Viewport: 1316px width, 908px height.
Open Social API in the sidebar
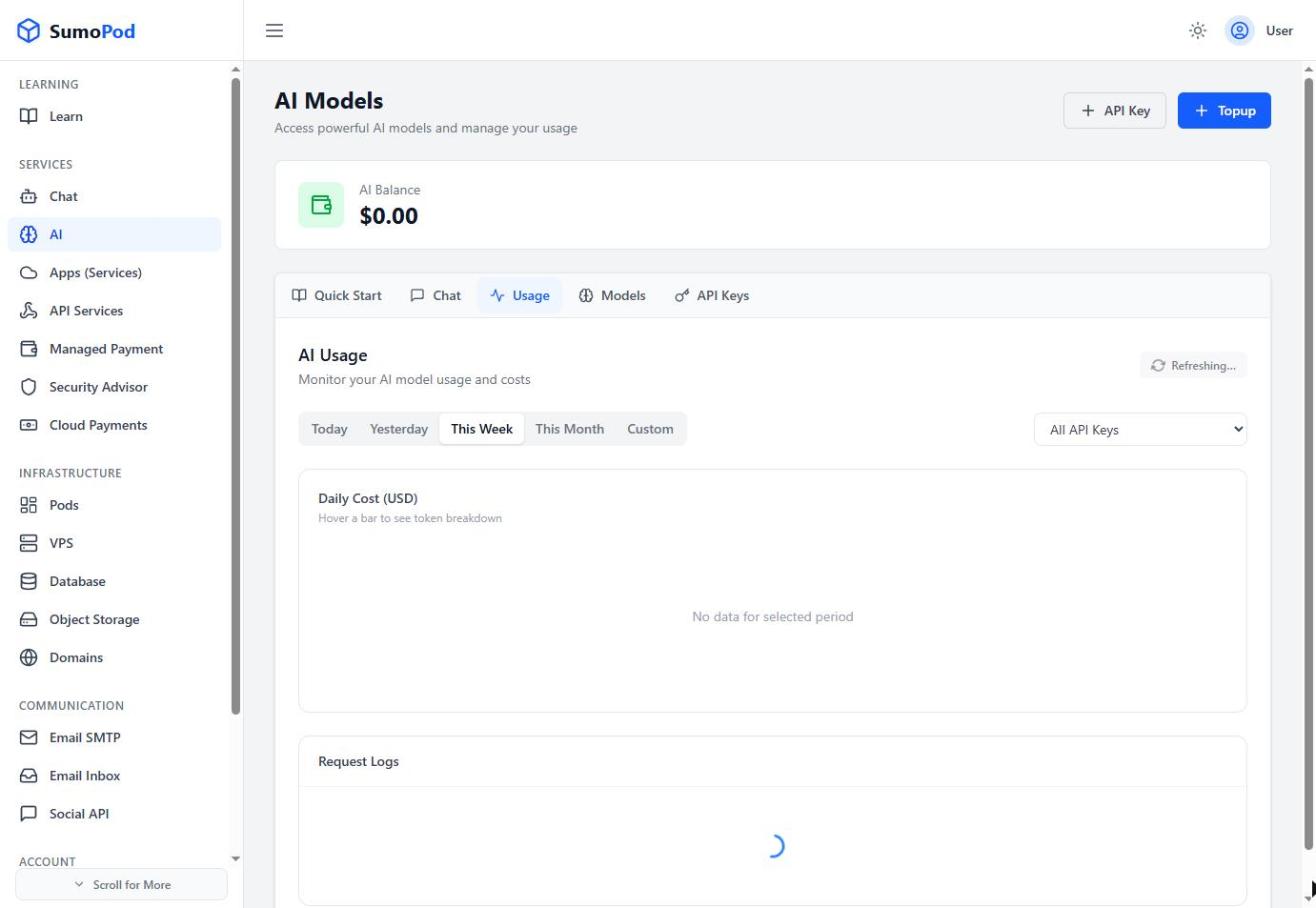tap(114, 814)
